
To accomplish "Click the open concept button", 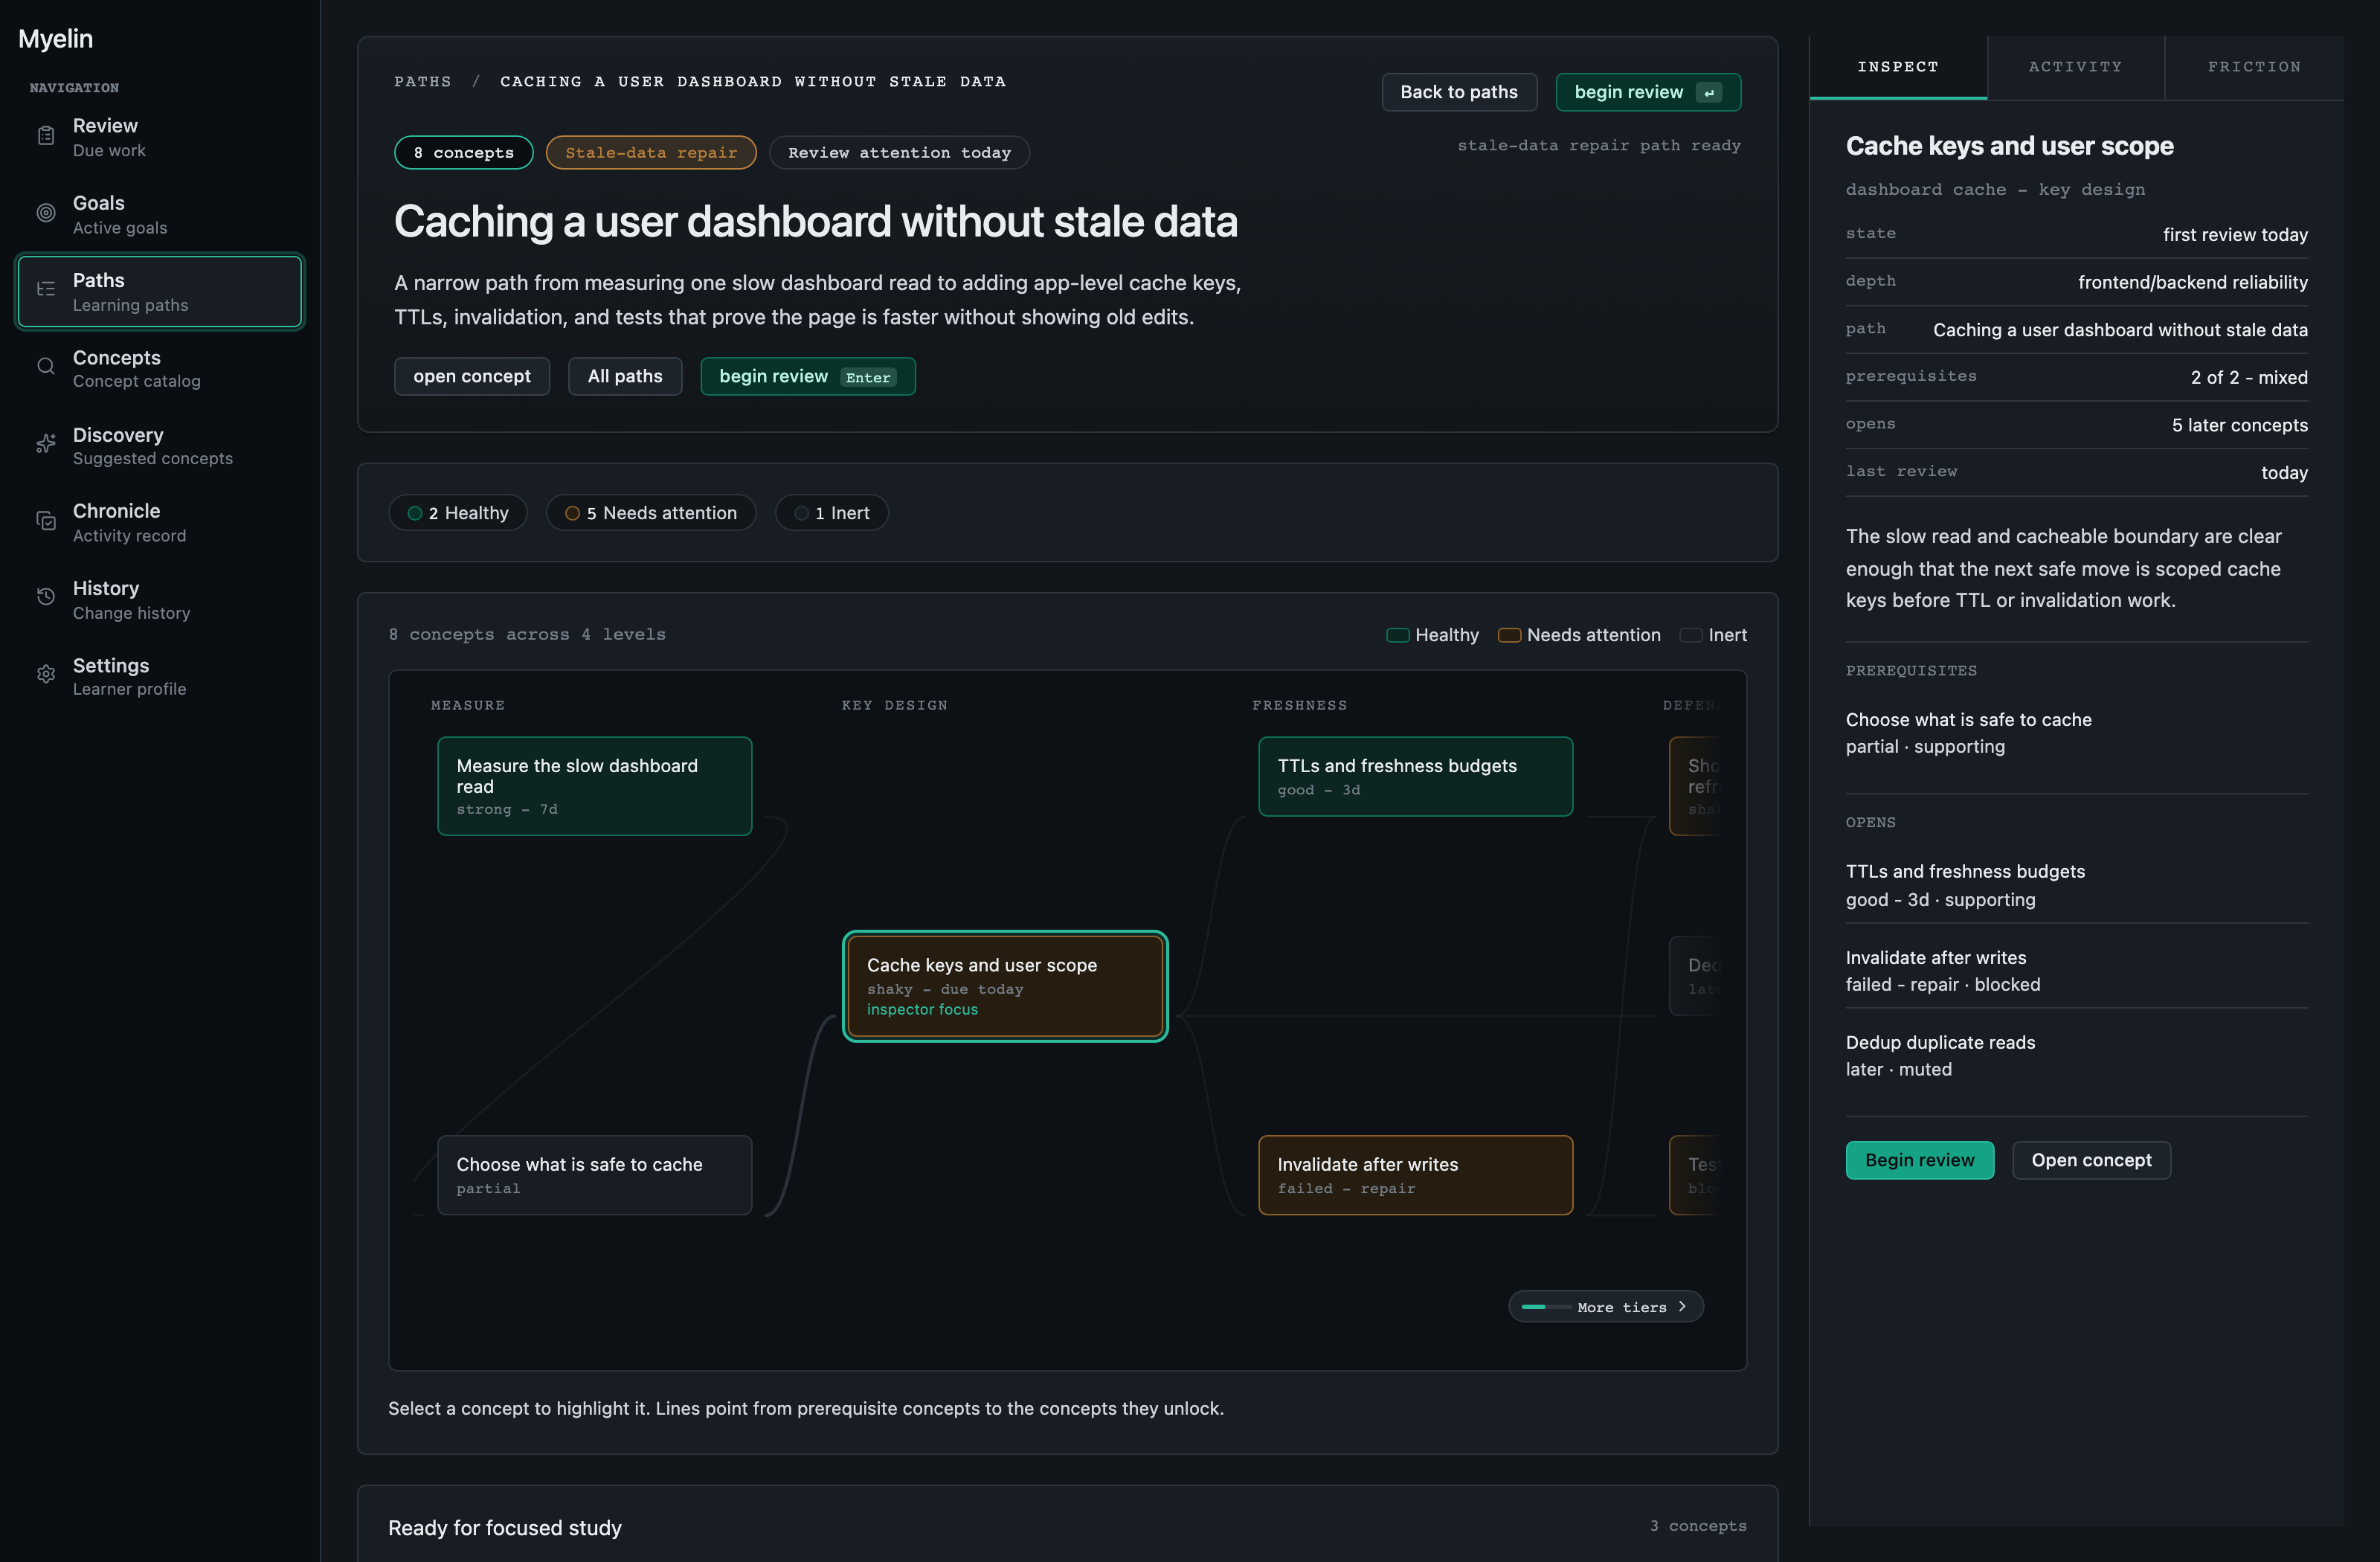I will 472,376.
